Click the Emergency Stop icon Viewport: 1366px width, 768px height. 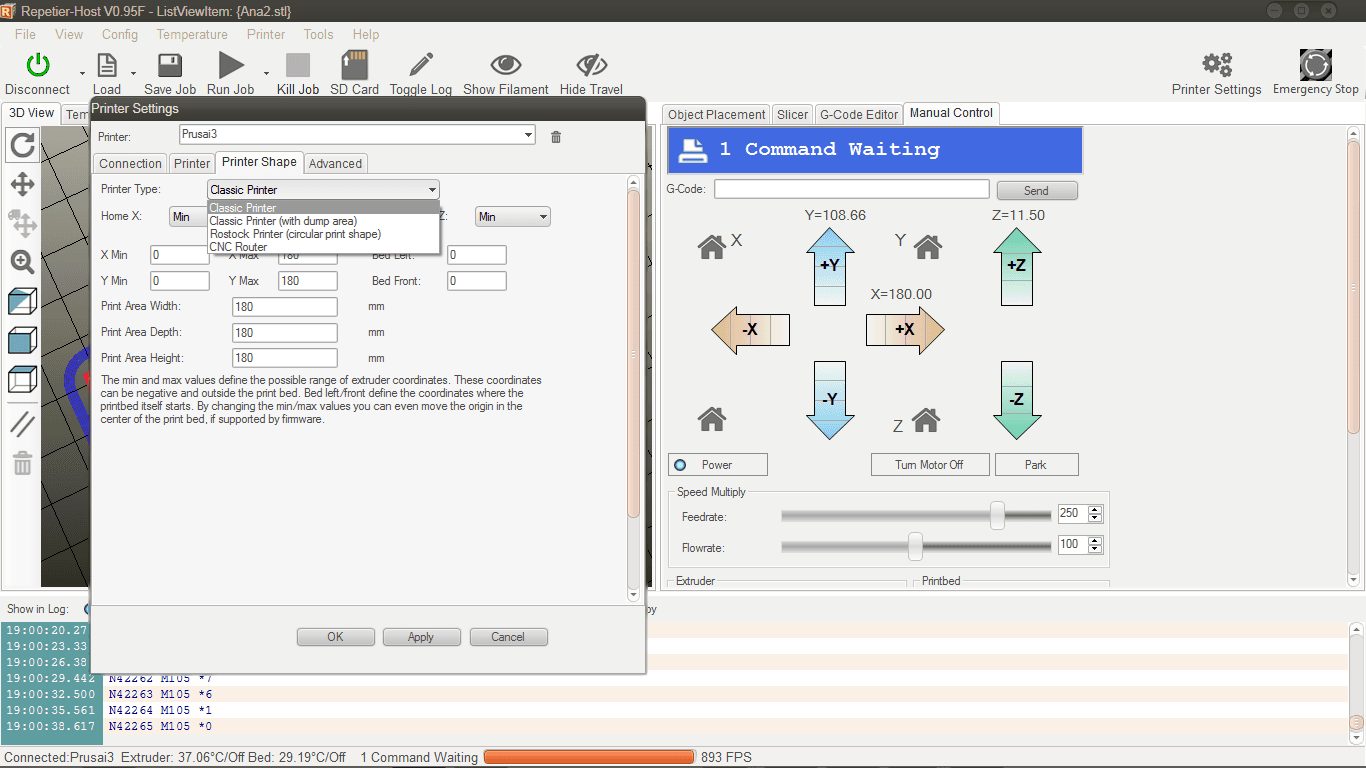(x=1315, y=65)
